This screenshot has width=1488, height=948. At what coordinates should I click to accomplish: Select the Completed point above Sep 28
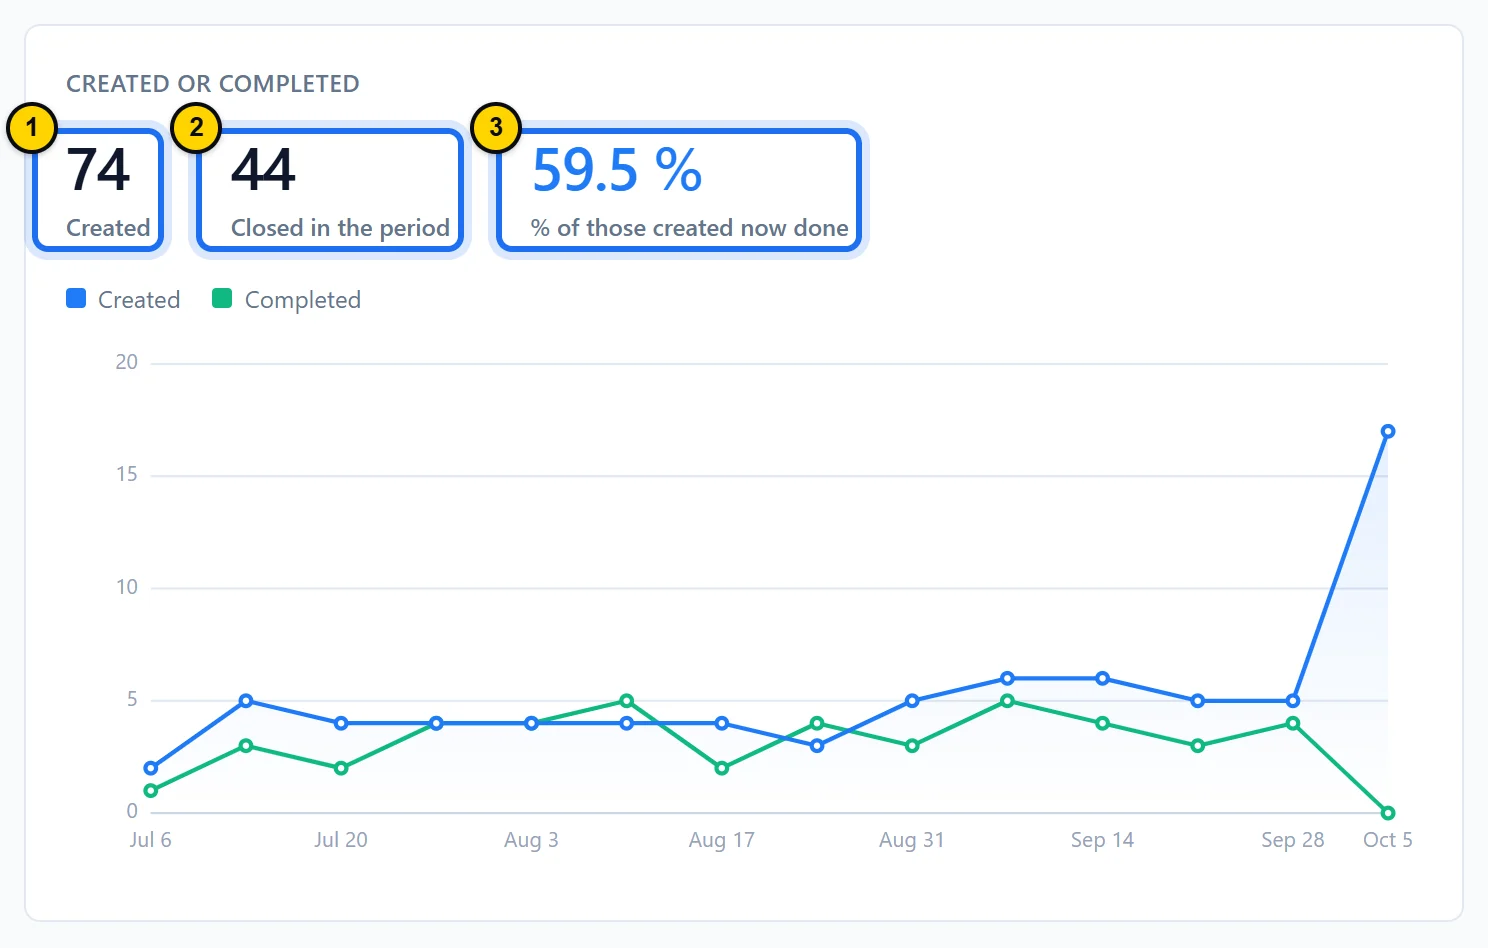[x=1293, y=723]
